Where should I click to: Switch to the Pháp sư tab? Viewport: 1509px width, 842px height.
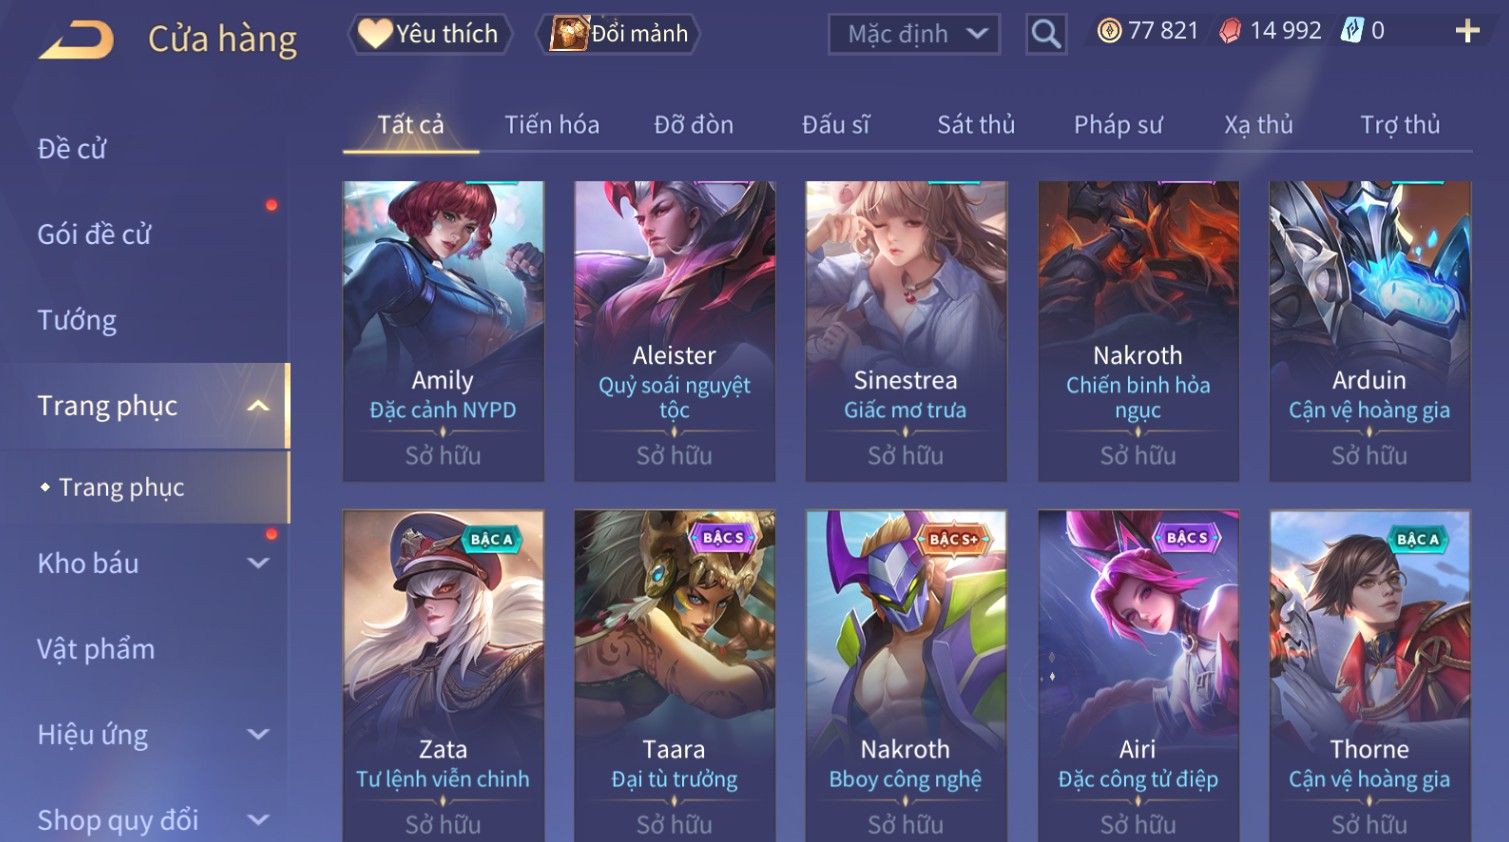[x=1118, y=125]
